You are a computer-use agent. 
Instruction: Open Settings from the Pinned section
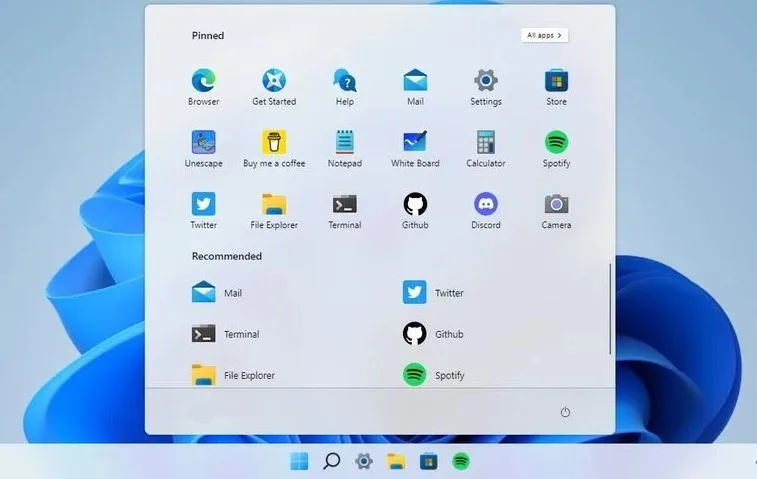click(486, 87)
